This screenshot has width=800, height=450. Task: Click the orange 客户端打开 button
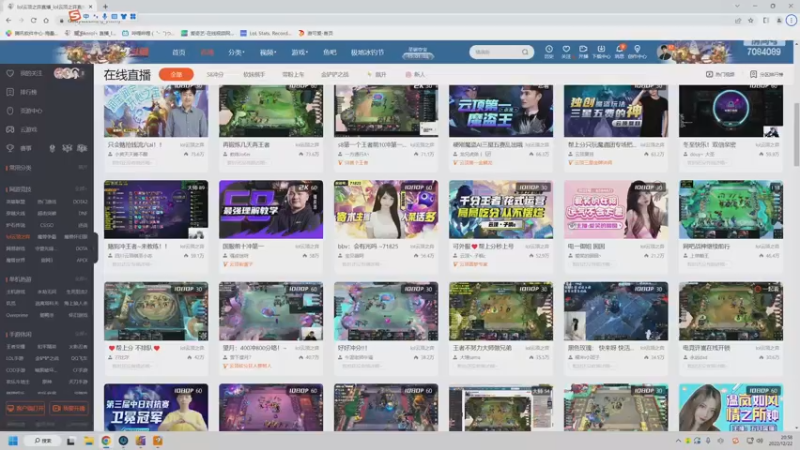click(x=26, y=409)
